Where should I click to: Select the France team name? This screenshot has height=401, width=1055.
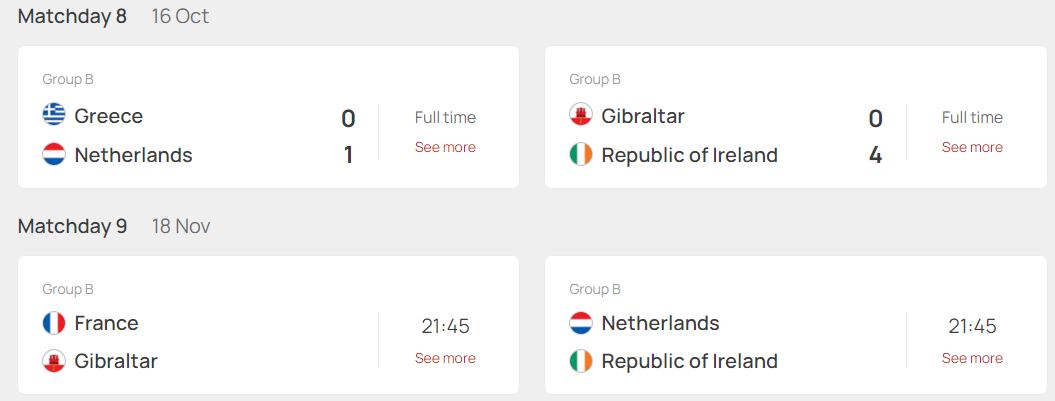(x=106, y=323)
